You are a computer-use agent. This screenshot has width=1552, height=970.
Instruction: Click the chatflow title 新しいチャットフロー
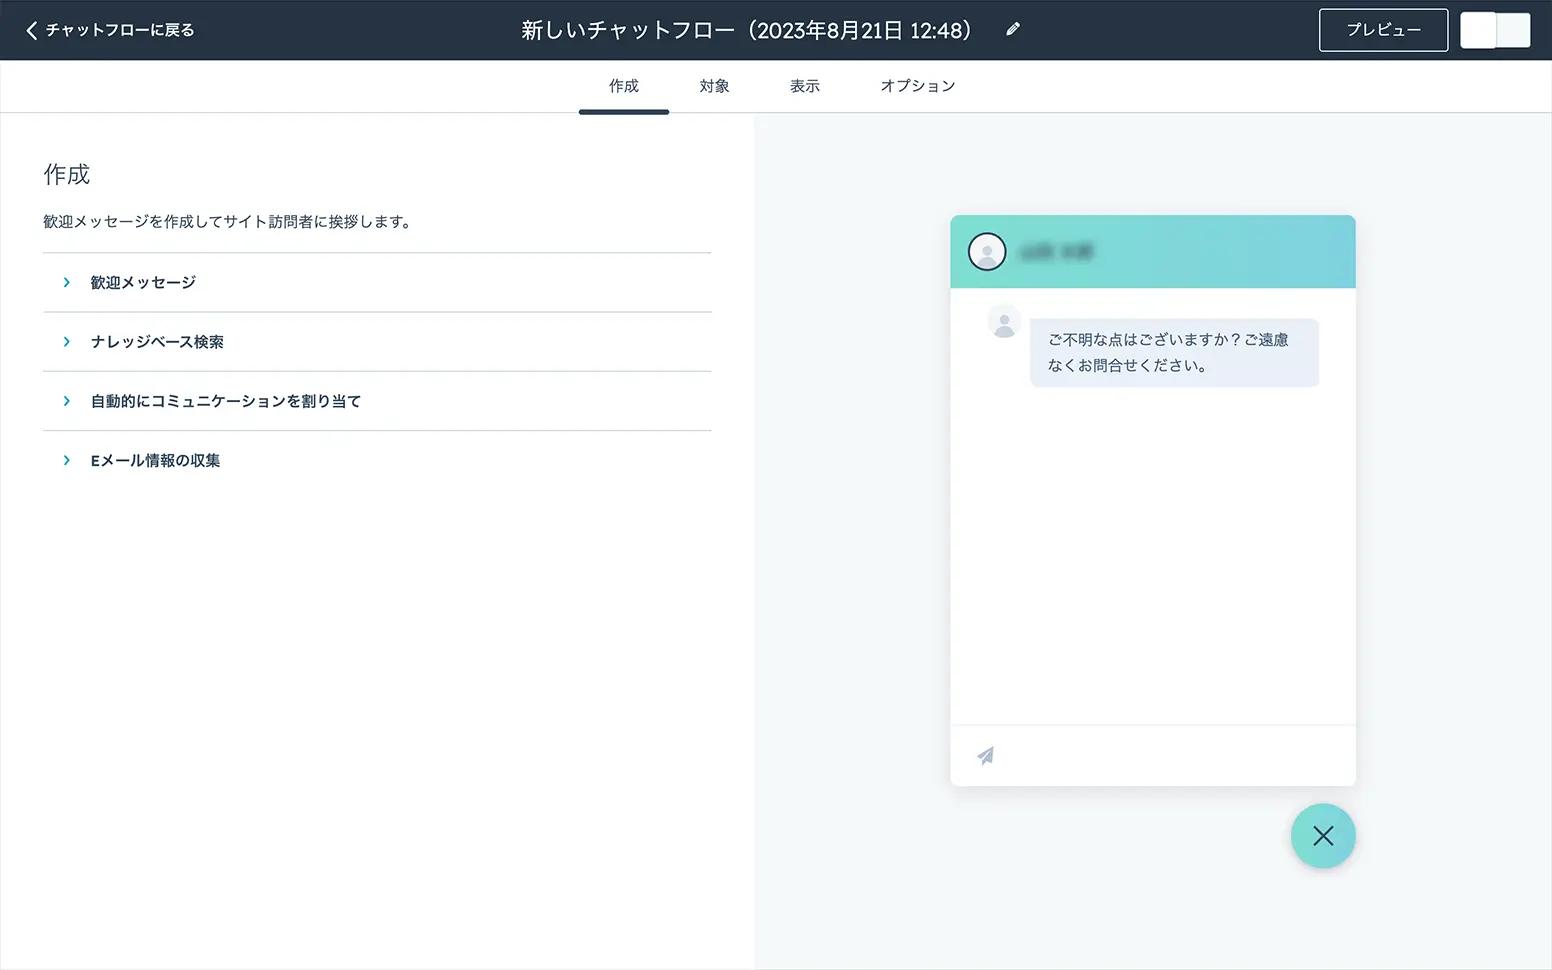click(x=747, y=30)
